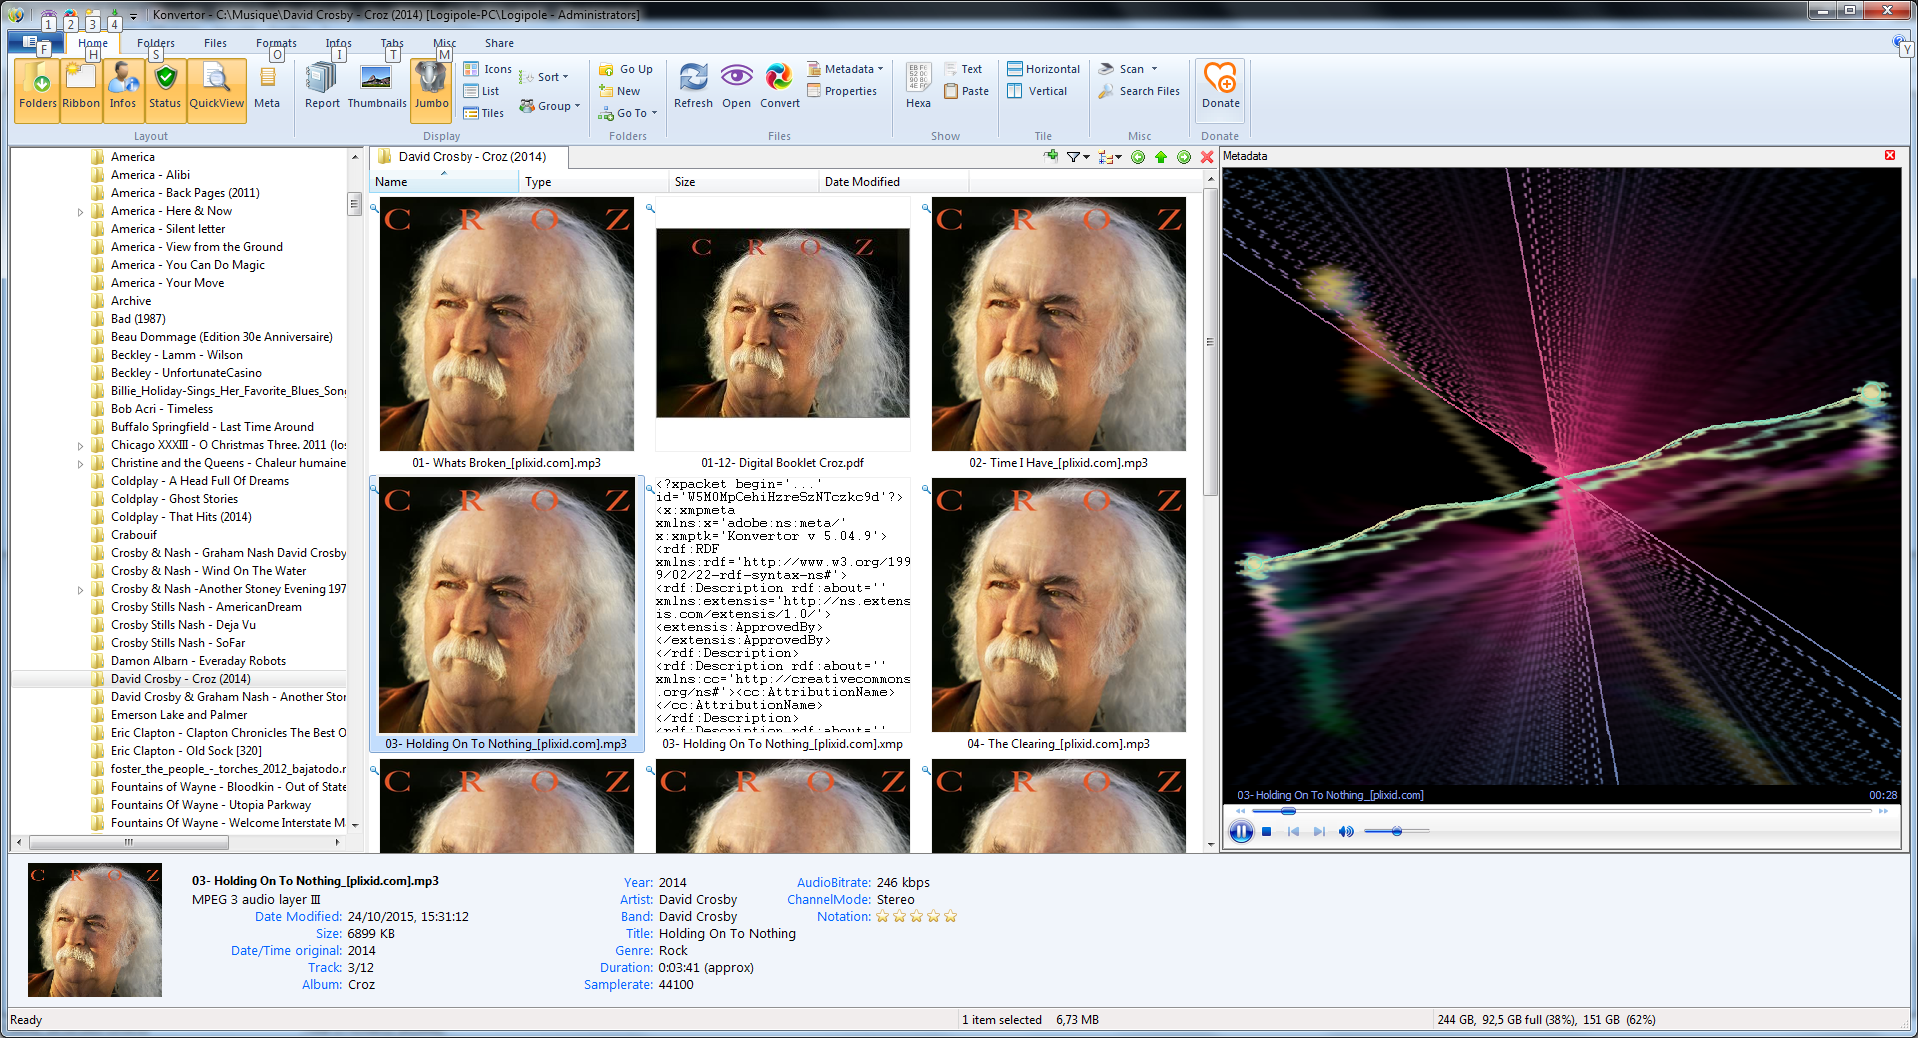Open the Infos ribbon tab
The image size is (1918, 1038).
[x=338, y=43]
